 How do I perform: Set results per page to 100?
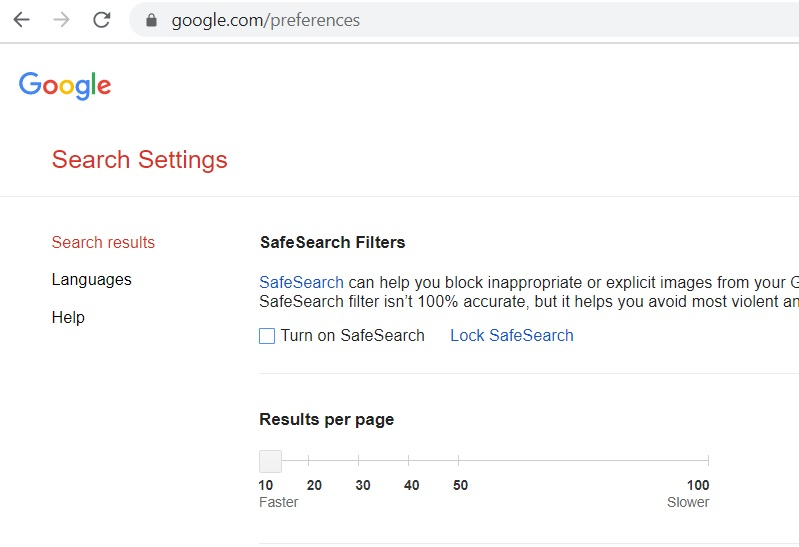click(708, 461)
